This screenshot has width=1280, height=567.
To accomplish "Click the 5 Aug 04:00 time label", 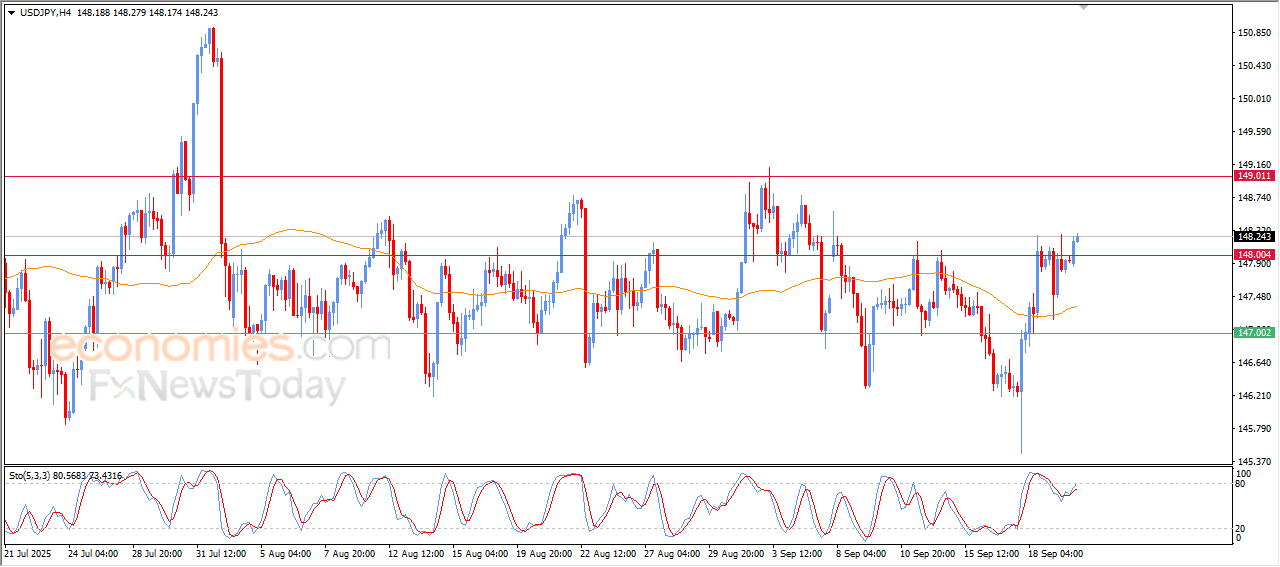I will coord(285,553).
